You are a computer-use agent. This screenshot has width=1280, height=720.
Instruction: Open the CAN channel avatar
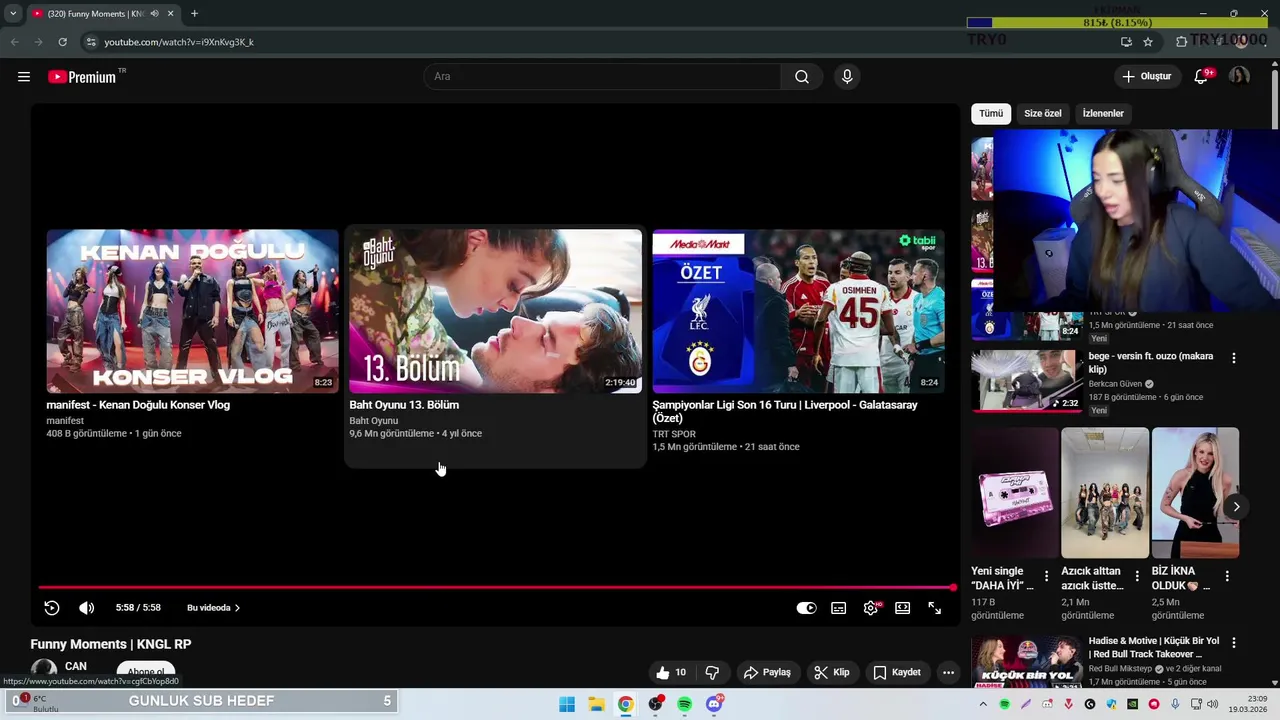(44, 672)
